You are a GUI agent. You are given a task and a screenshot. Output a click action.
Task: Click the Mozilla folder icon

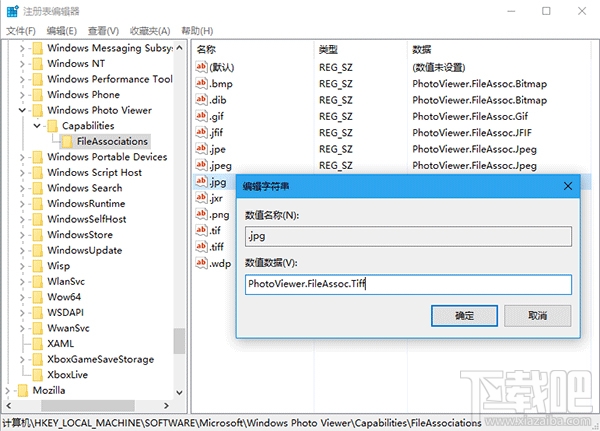[x=23, y=390]
